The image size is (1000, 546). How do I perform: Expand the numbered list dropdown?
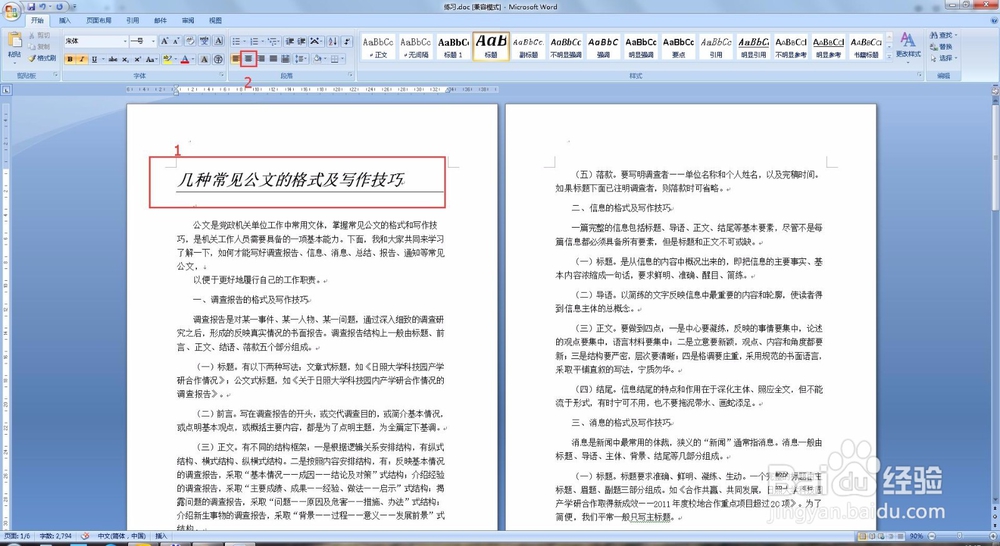pyautogui.click(x=262, y=41)
